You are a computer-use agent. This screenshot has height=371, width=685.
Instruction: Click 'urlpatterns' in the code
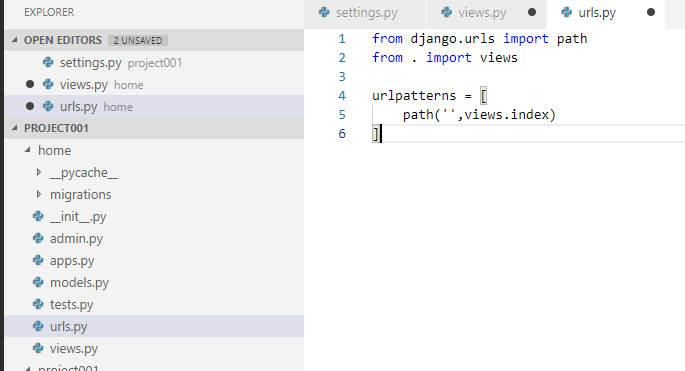[414, 96]
